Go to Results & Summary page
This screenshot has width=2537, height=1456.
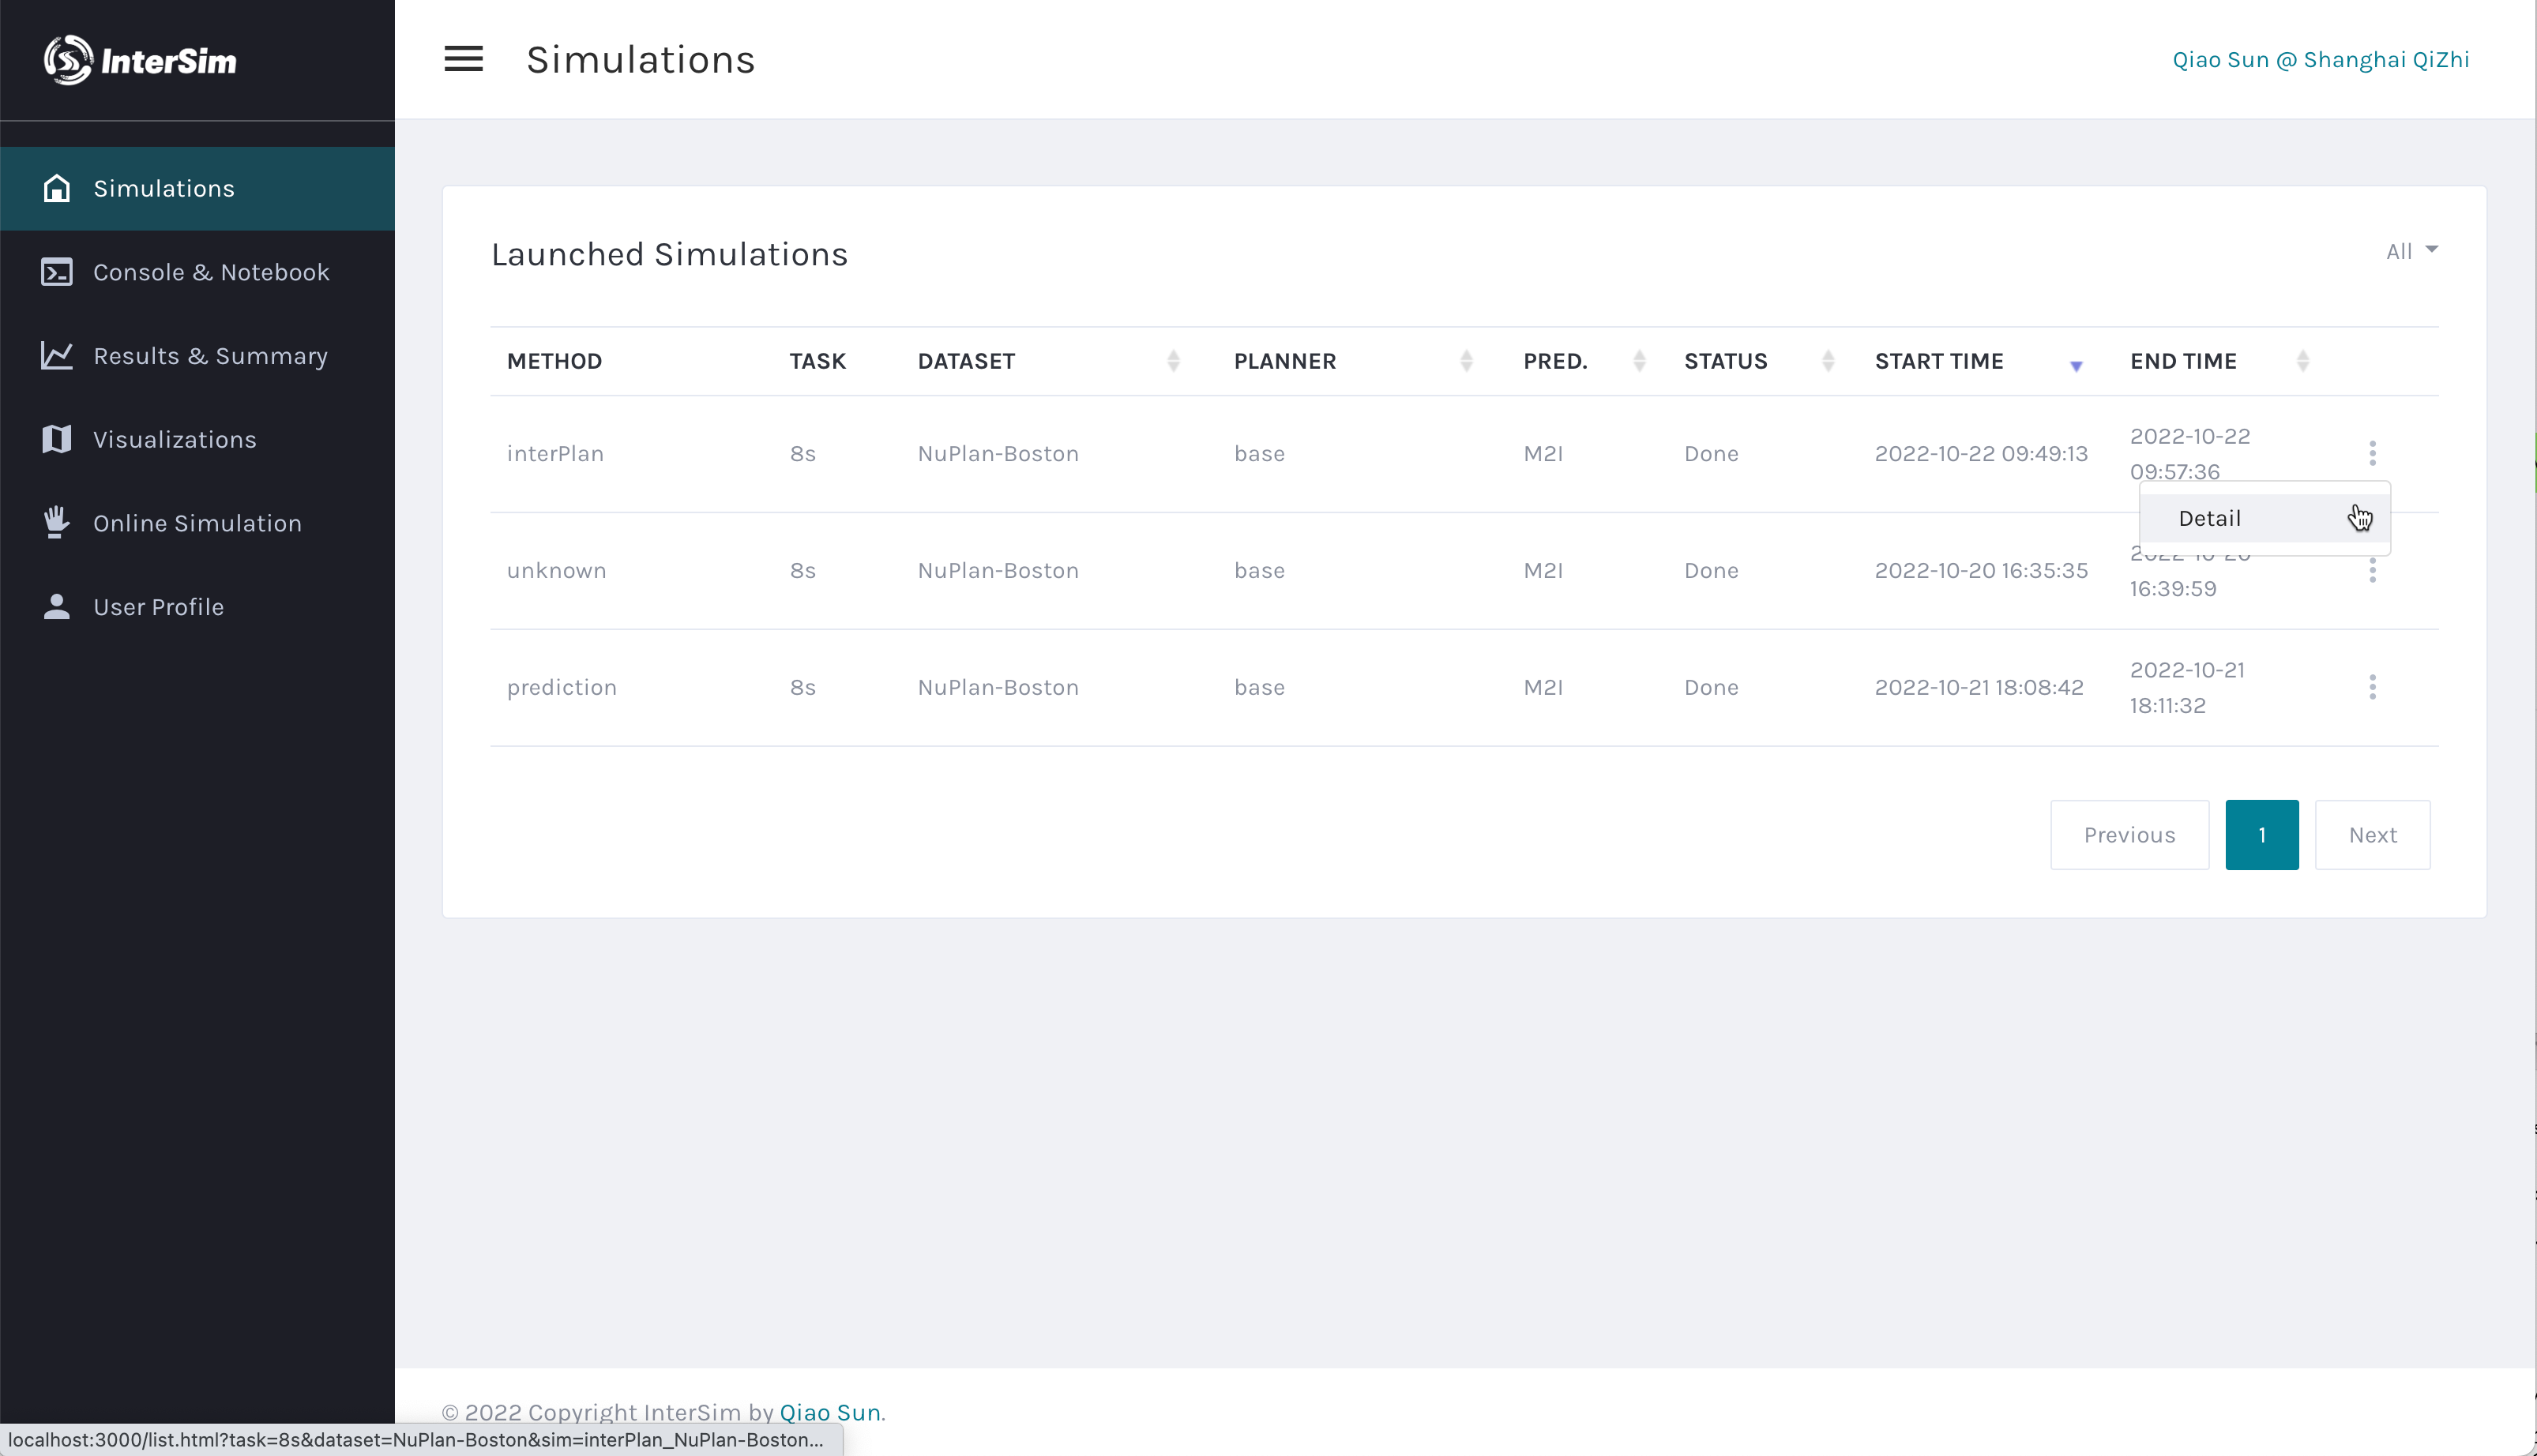pos(210,356)
